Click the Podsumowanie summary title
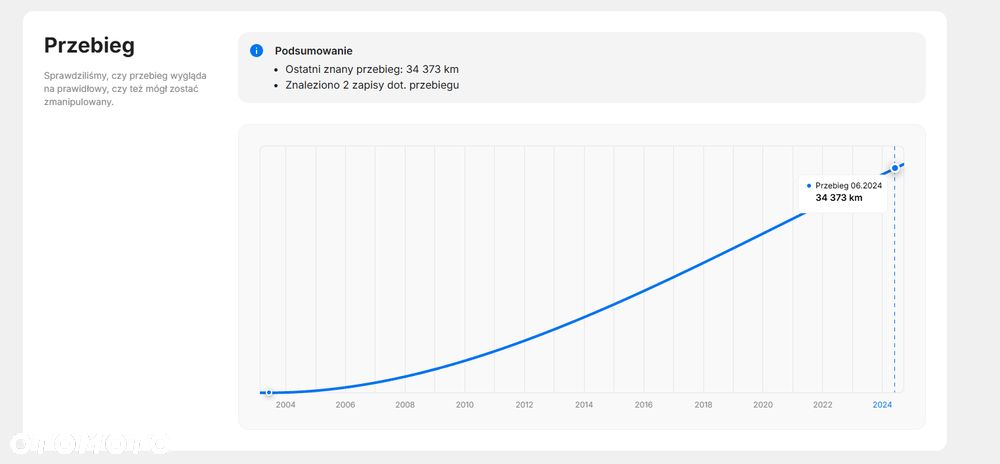Viewport: 1000px width, 464px height. [313, 50]
